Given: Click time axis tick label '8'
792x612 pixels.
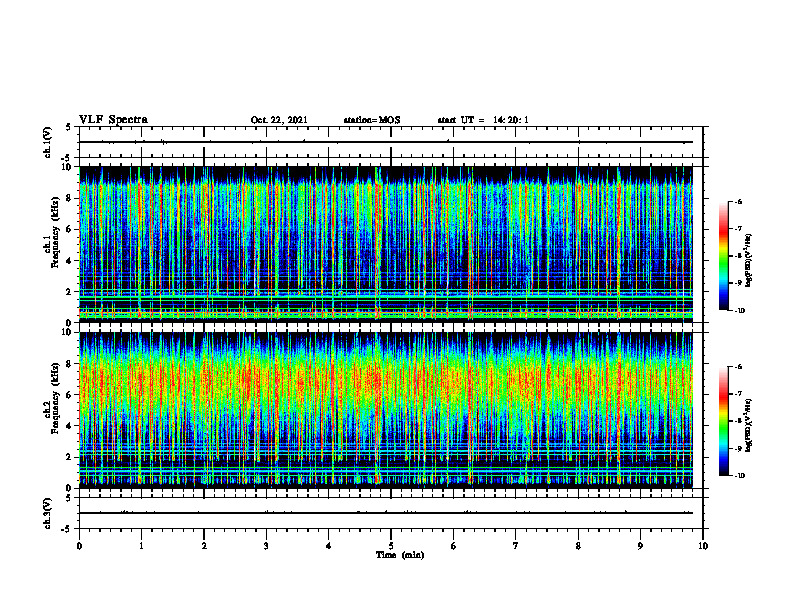Looking at the screenshot, I should tap(578, 546).
